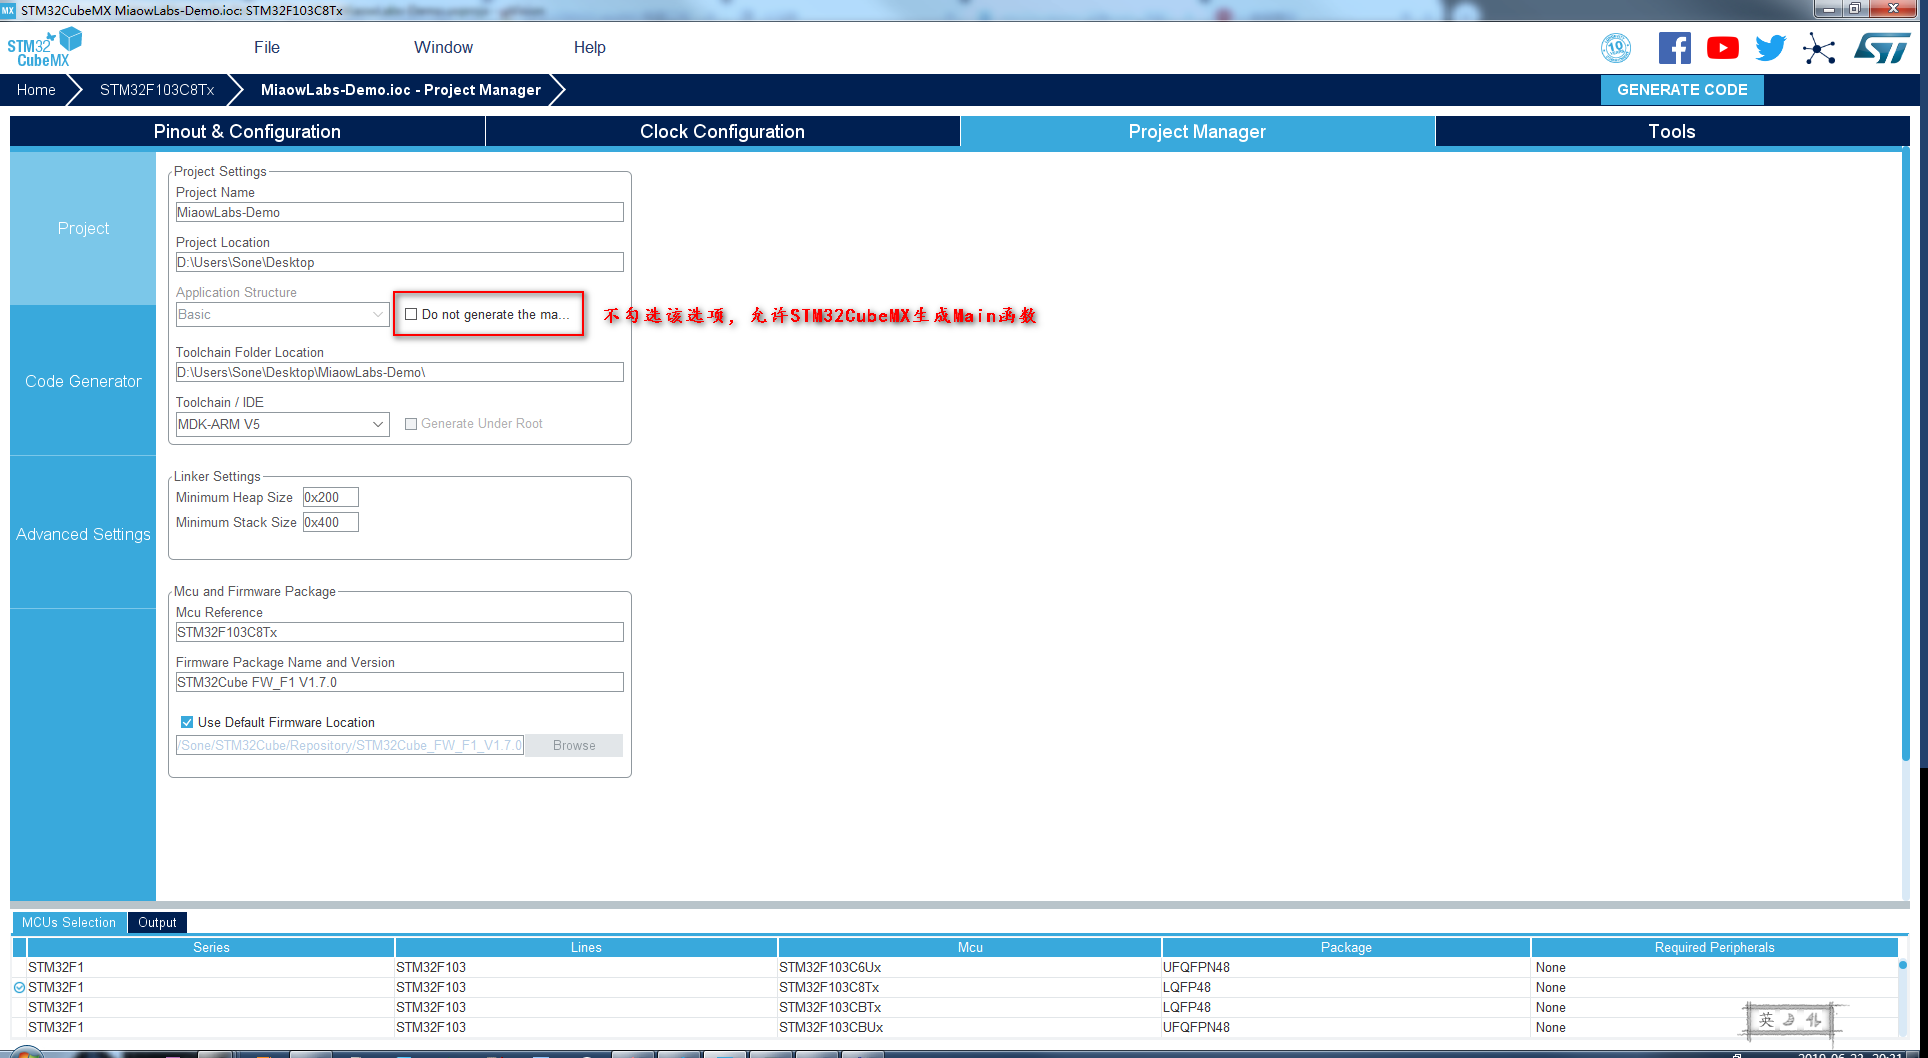Click the Toolchain Folder Location field
Image resolution: width=1928 pixels, height=1058 pixels.
coord(400,372)
